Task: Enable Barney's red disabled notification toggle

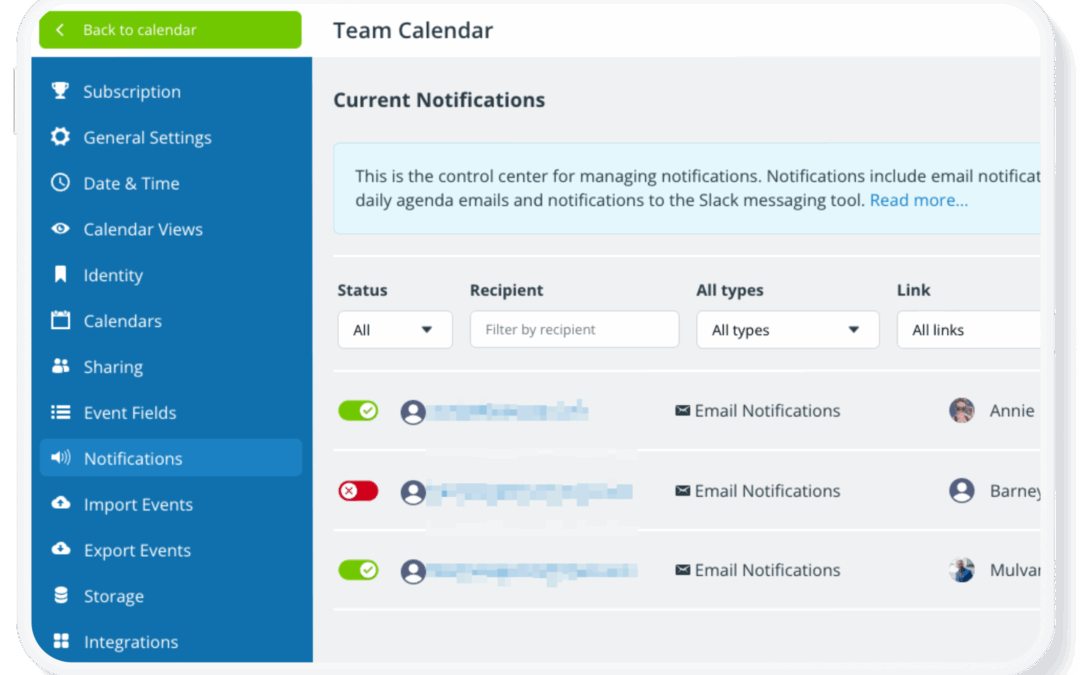Action: click(x=358, y=491)
